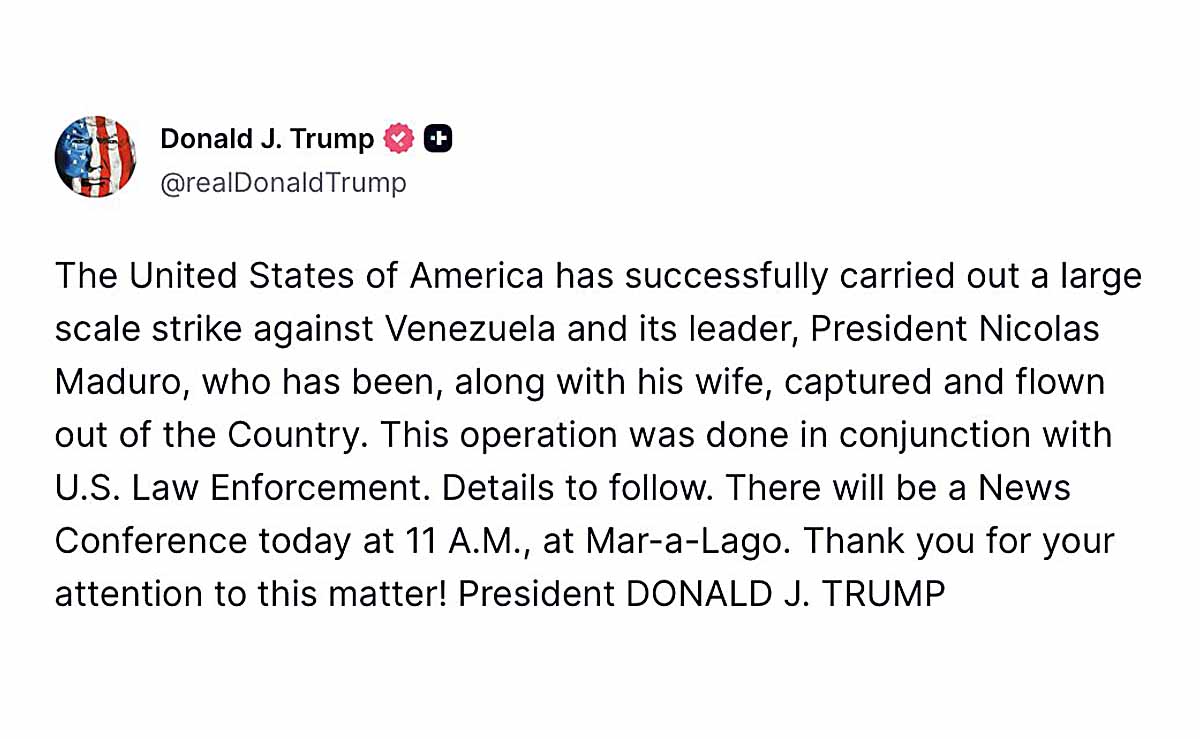The height and width of the screenshot is (739, 1200).
Task: Click the word "Conference" in the post
Action: [150, 541]
